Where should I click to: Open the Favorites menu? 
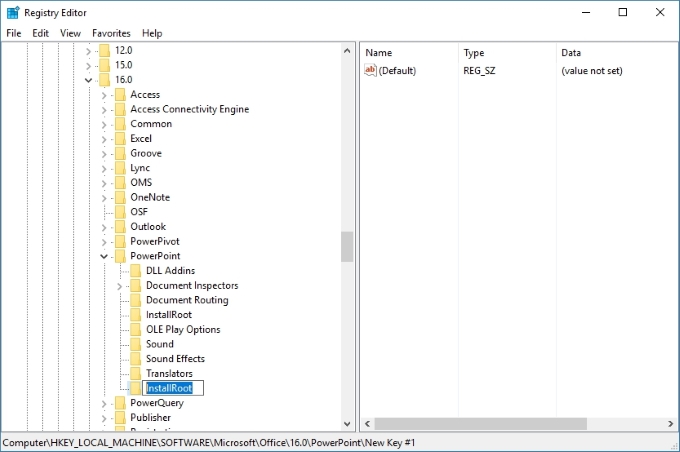click(x=111, y=33)
